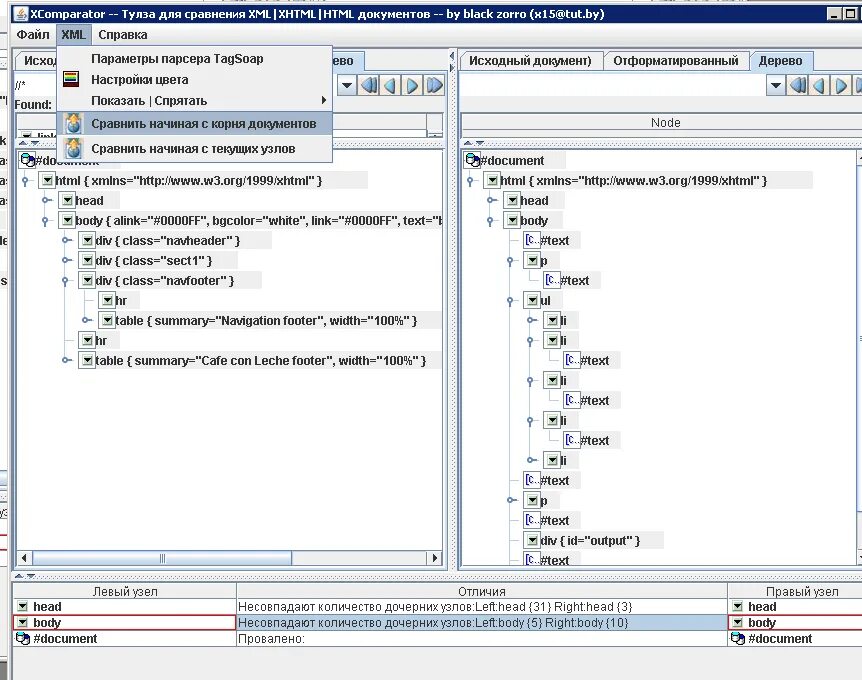The image size is (862, 680).
Task: Collapse ul node in right tree
Action: coord(510,301)
